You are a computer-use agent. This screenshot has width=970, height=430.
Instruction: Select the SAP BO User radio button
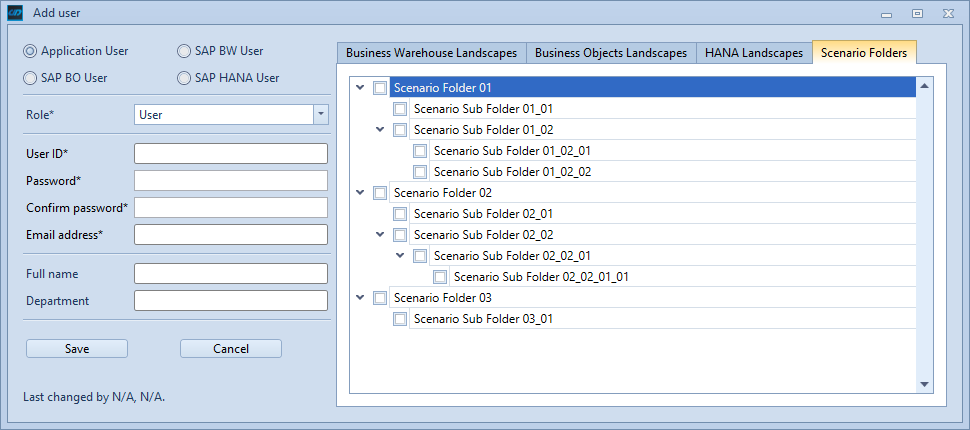click(30, 78)
